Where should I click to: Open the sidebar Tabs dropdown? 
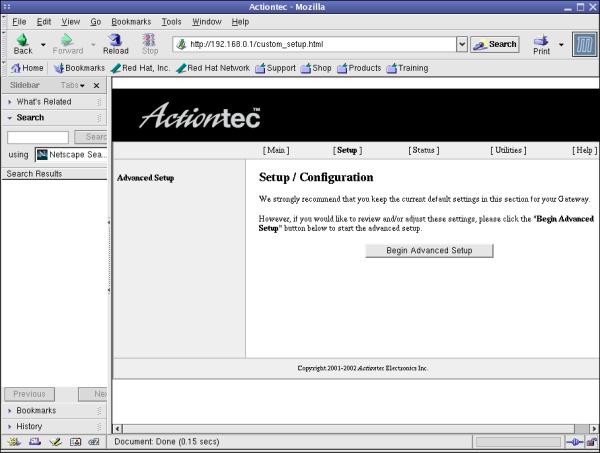[x=72, y=85]
